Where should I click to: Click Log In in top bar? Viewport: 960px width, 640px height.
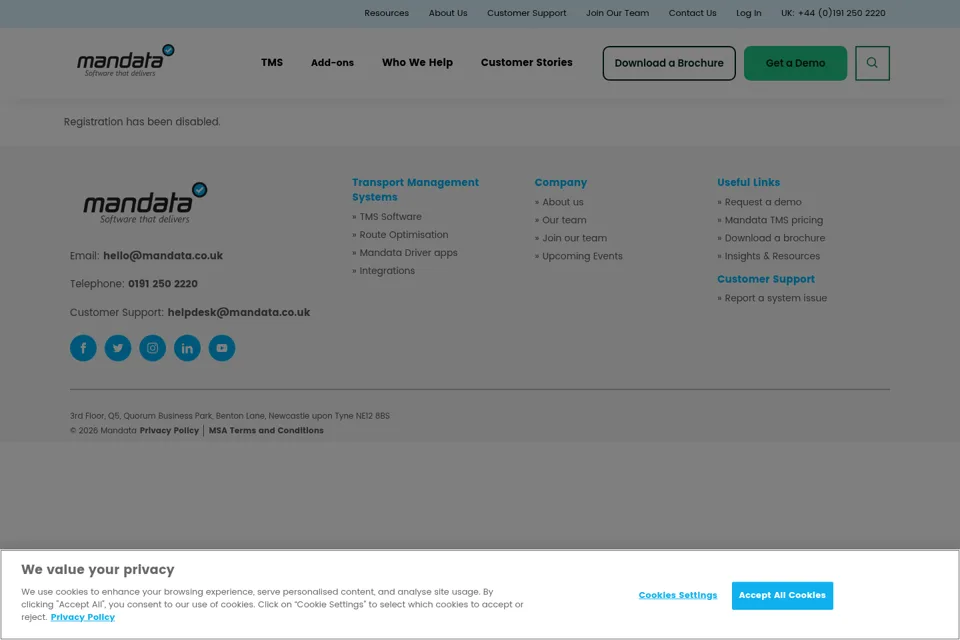coord(749,13)
